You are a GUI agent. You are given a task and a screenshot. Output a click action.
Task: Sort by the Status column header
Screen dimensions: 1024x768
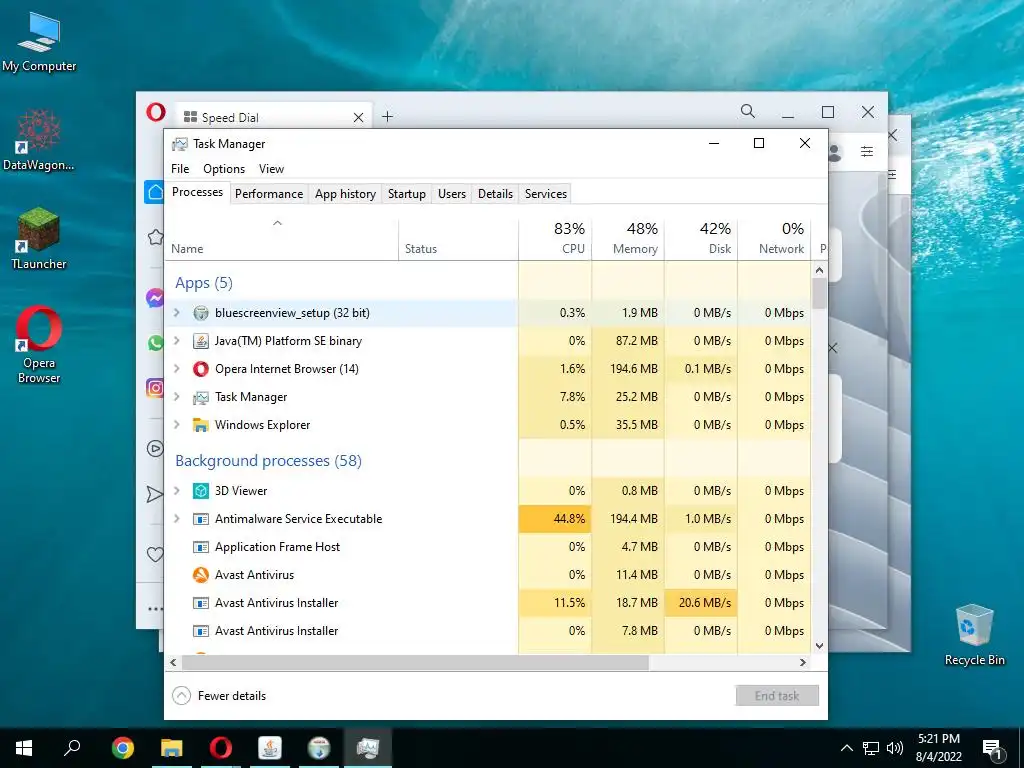pos(458,239)
